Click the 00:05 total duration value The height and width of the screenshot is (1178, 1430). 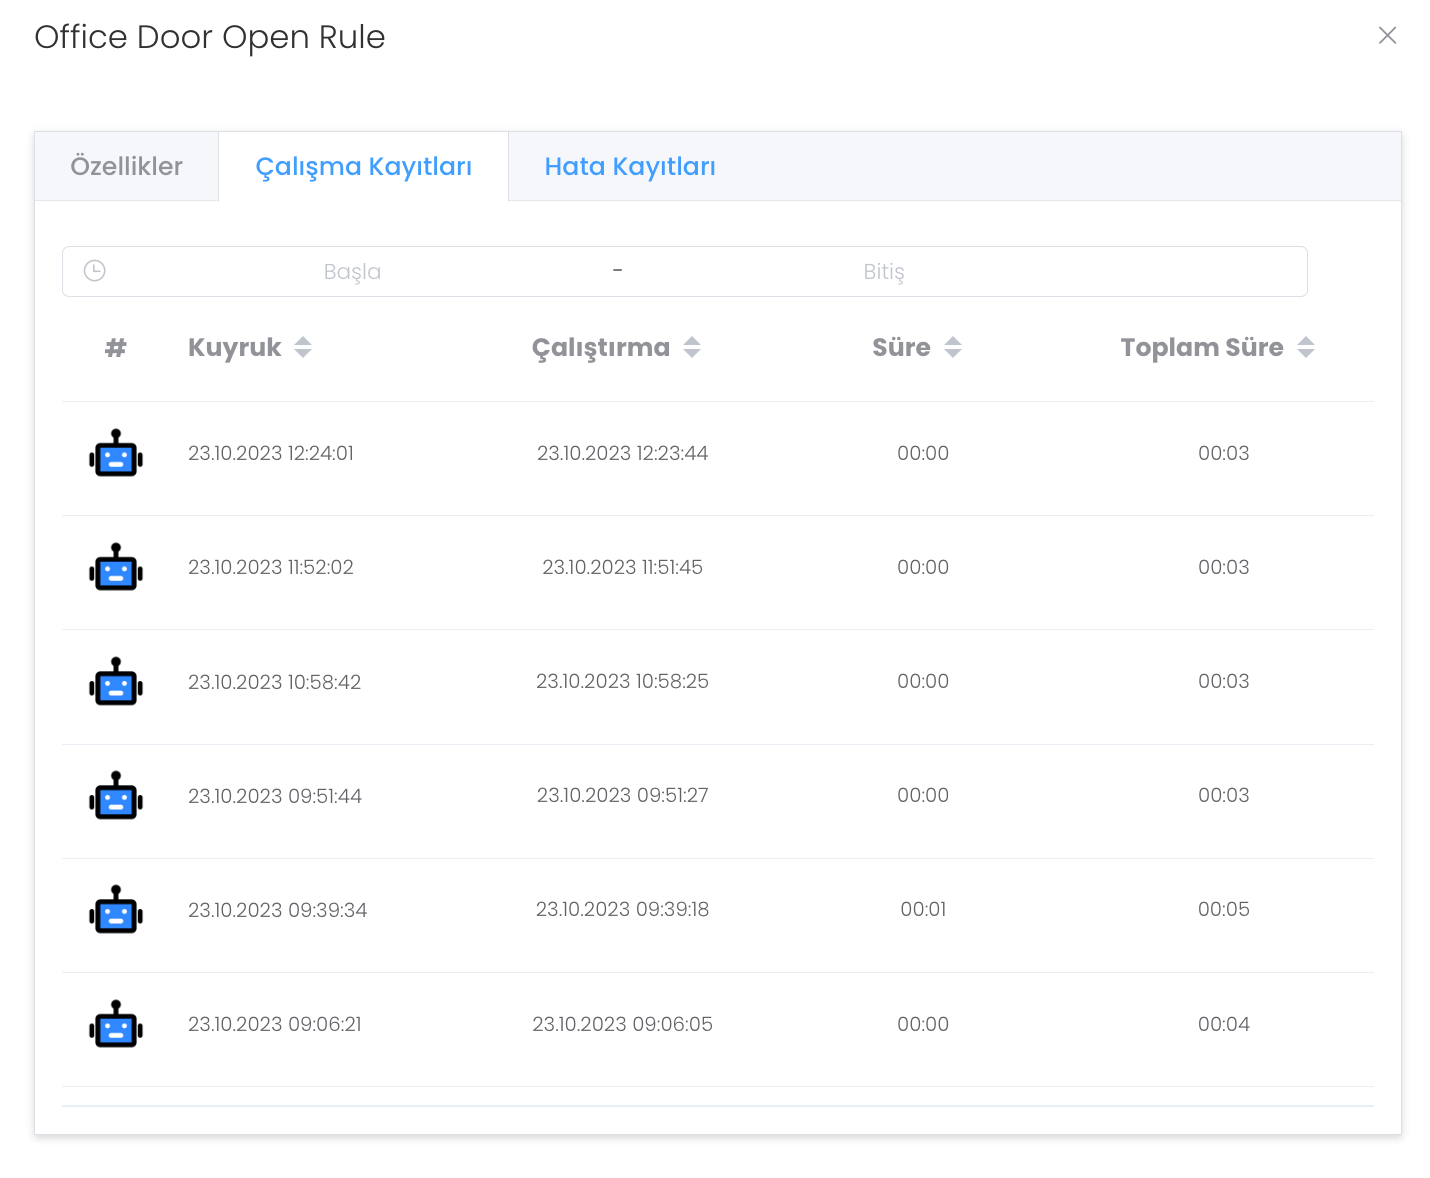[1223, 910]
